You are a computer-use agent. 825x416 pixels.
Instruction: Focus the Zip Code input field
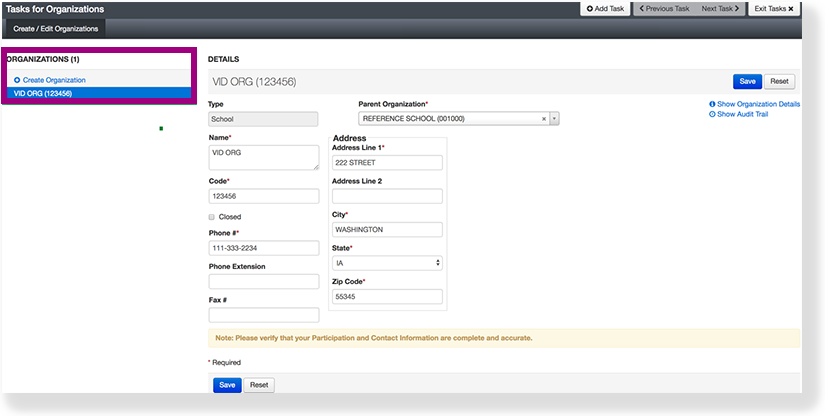tap(387, 297)
